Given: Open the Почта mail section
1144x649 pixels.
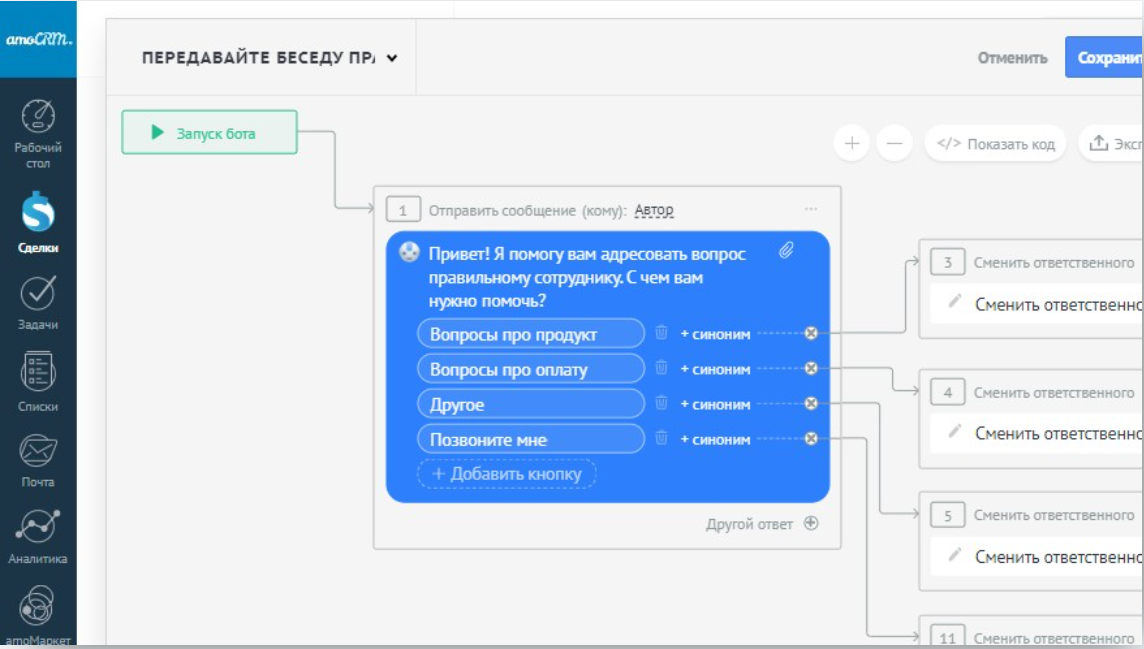Looking at the screenshot, I should pyautogui.click(x=38, y=459).
